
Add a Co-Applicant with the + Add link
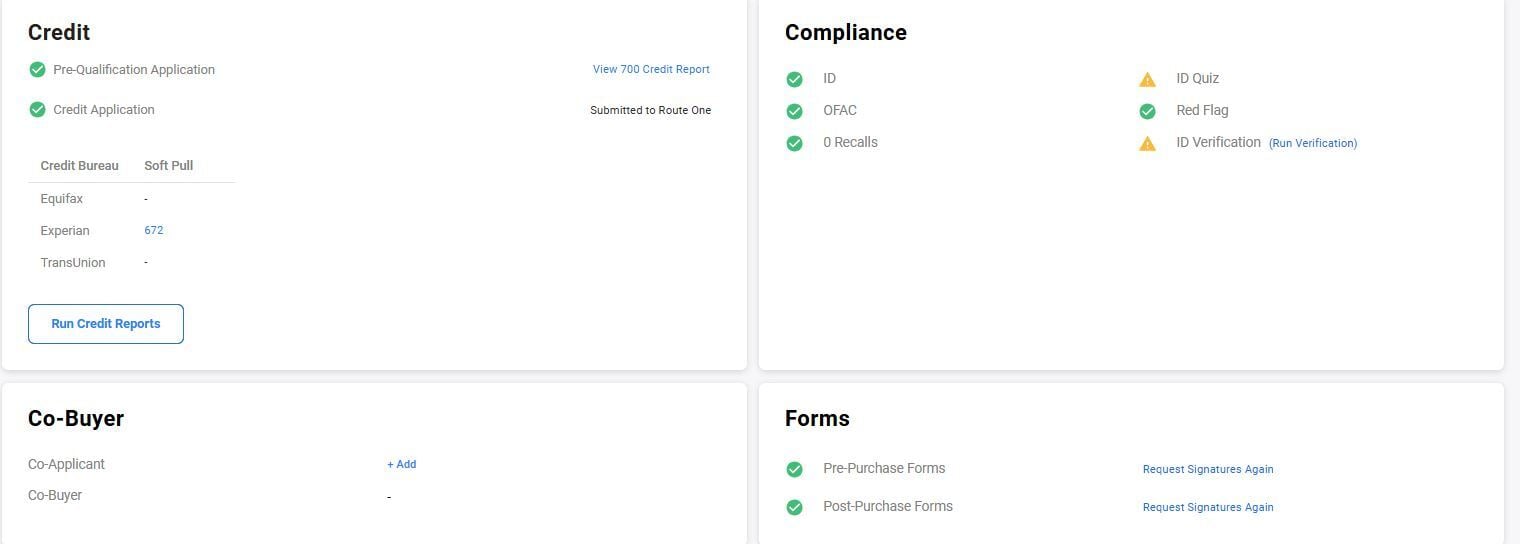click(402, 464)
